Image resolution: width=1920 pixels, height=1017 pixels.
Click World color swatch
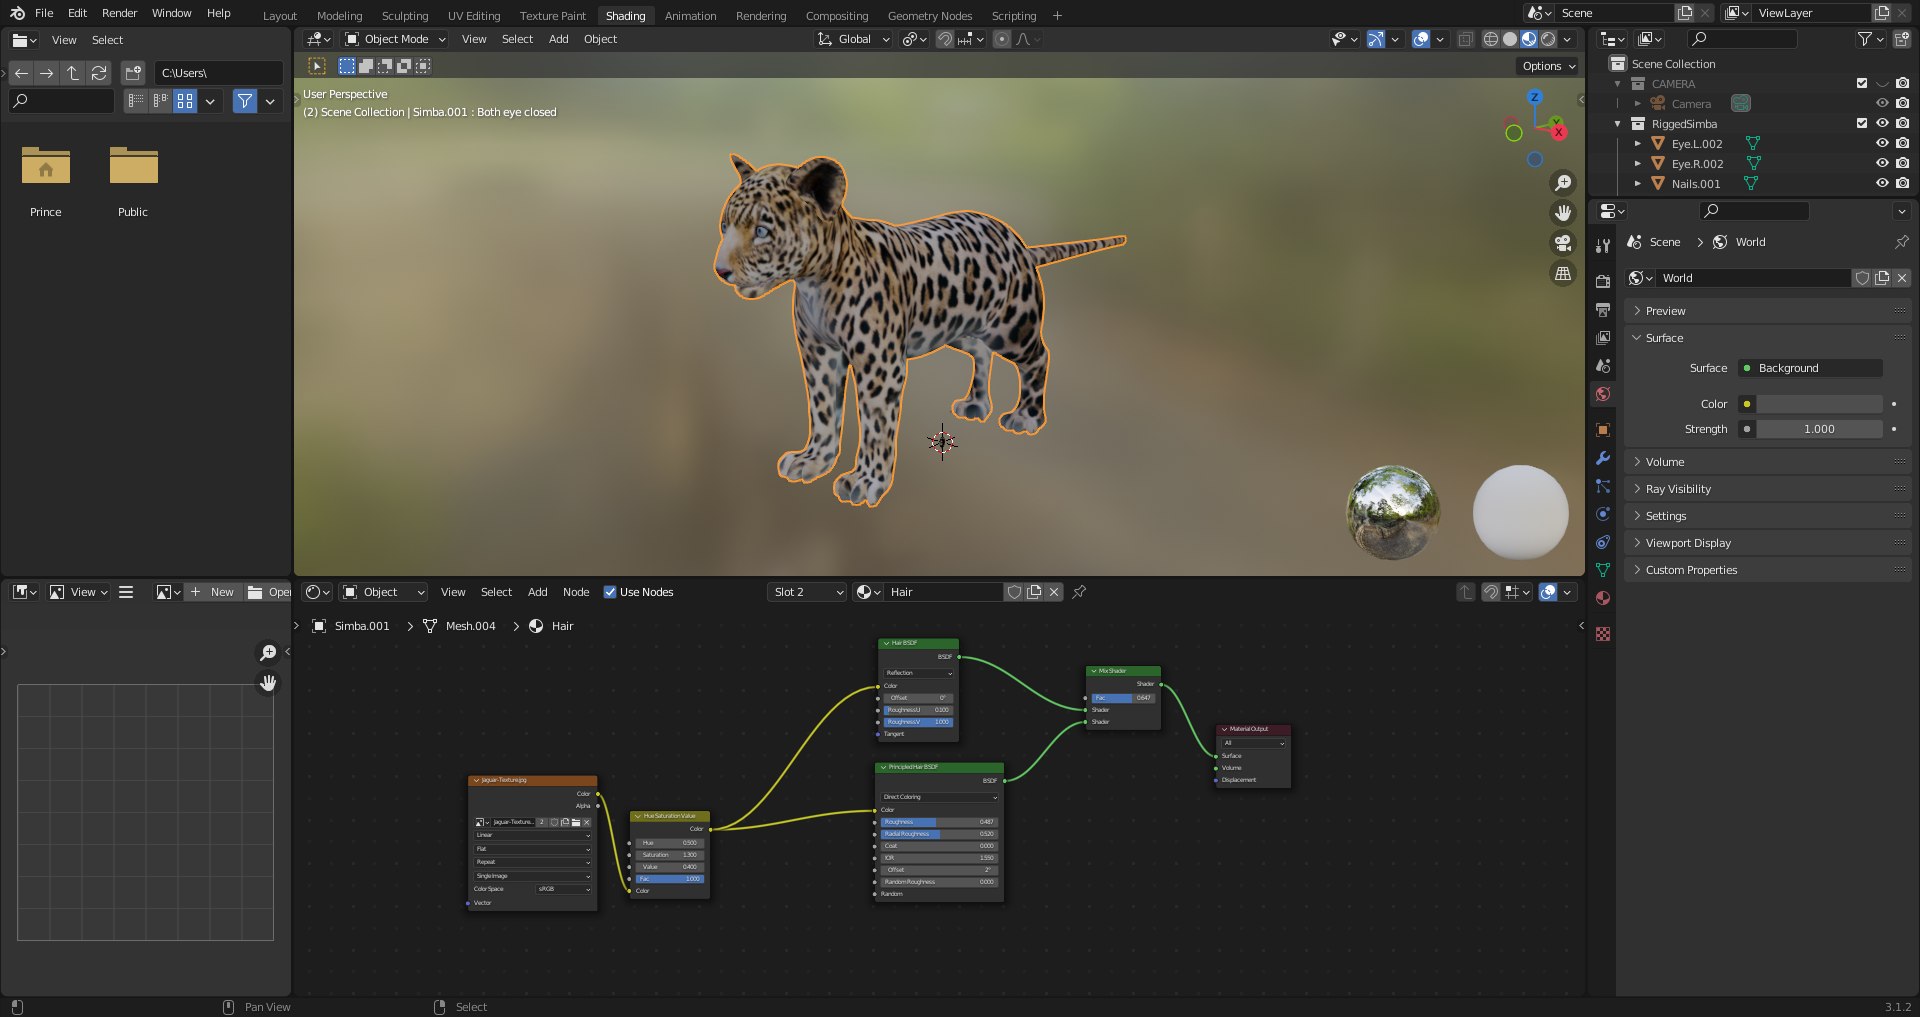(1819, 404)
